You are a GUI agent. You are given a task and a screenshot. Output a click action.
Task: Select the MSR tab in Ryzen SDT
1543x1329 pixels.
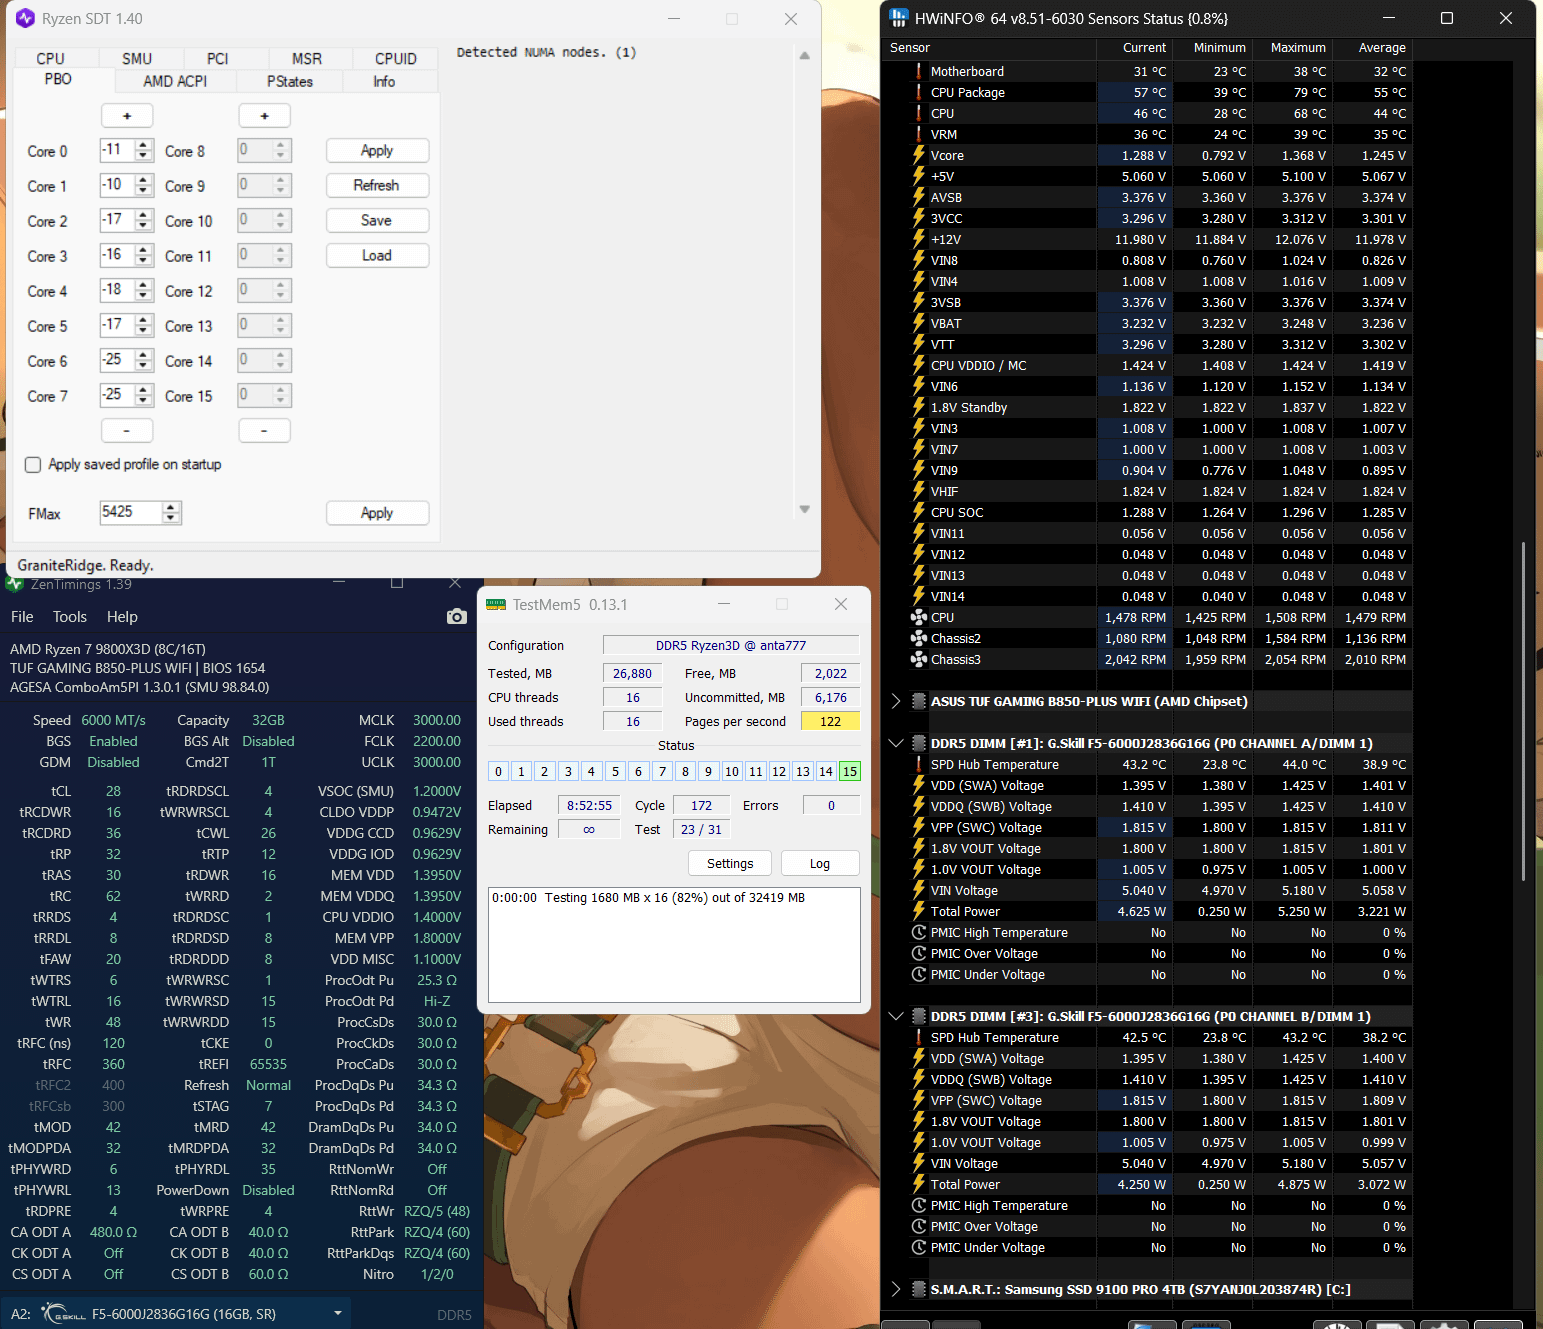307,59
